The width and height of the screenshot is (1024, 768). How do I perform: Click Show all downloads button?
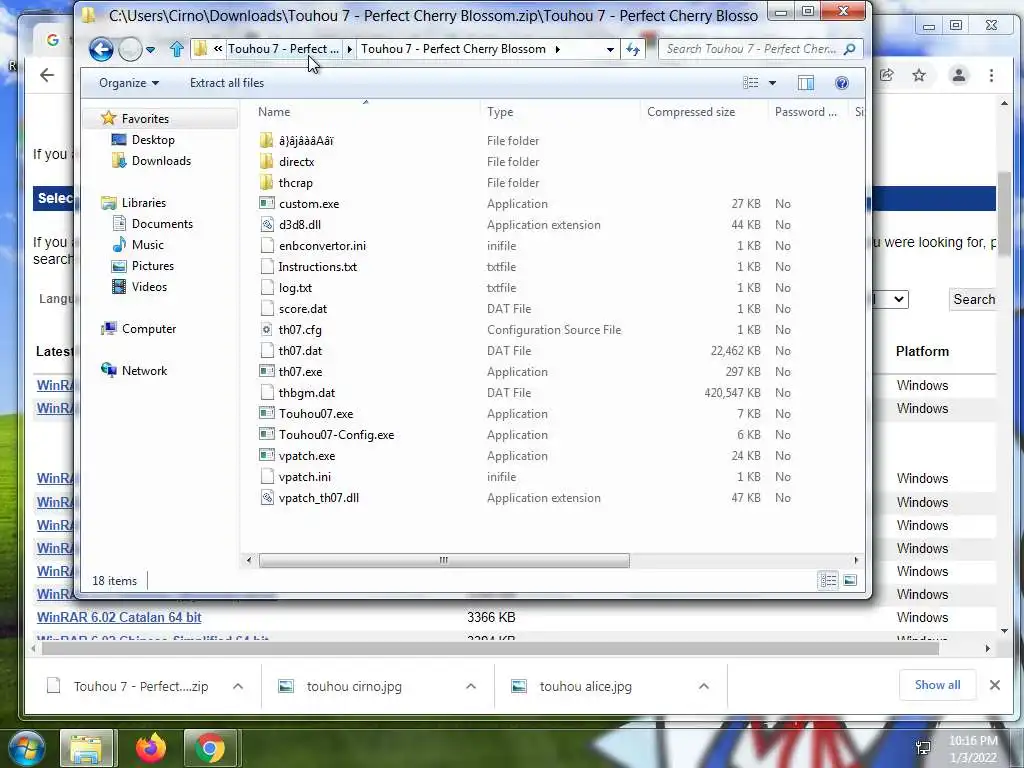point(937,685)
